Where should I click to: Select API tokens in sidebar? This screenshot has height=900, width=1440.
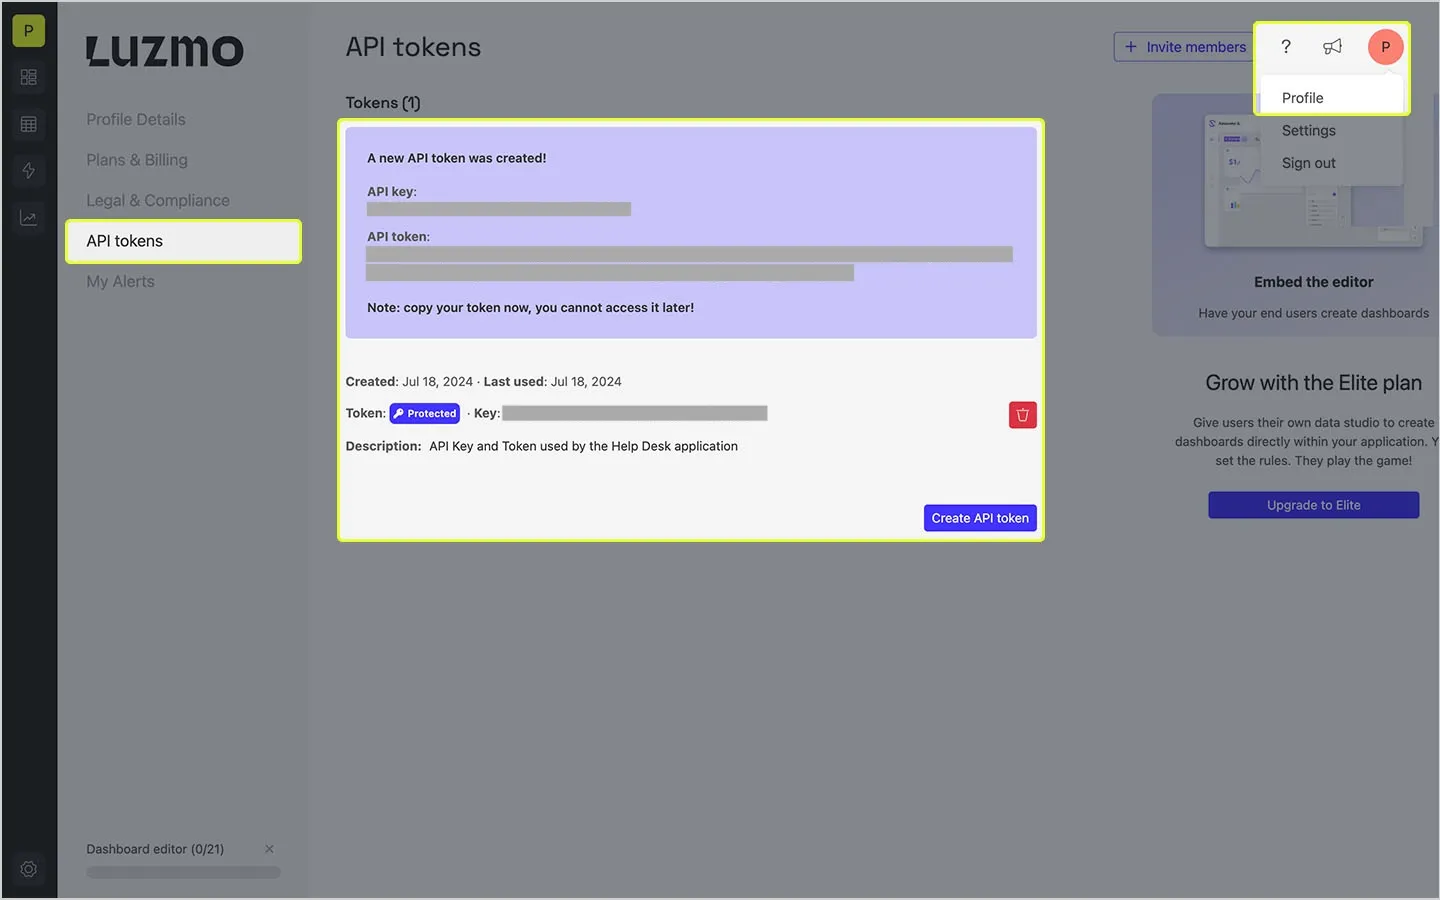(x=183, y=241)
